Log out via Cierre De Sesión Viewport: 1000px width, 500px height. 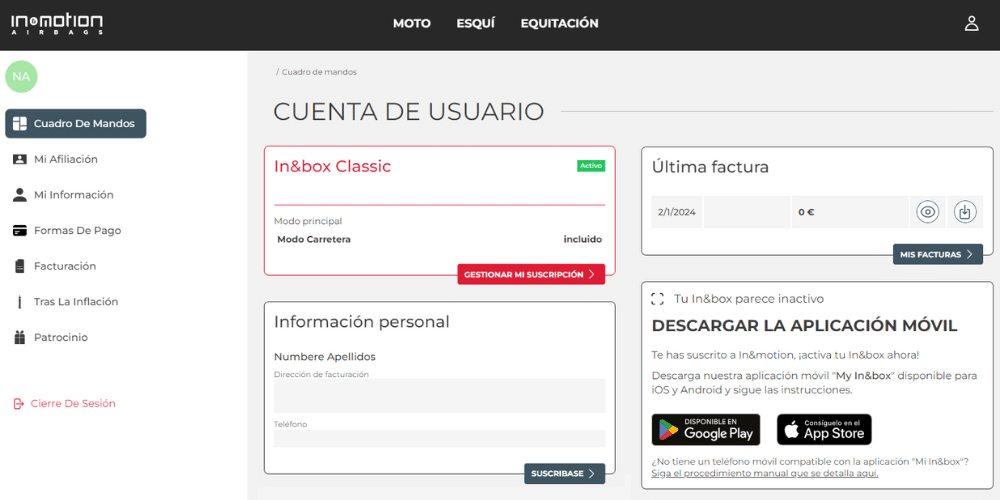pyautogui.click(x=72, y=404)
